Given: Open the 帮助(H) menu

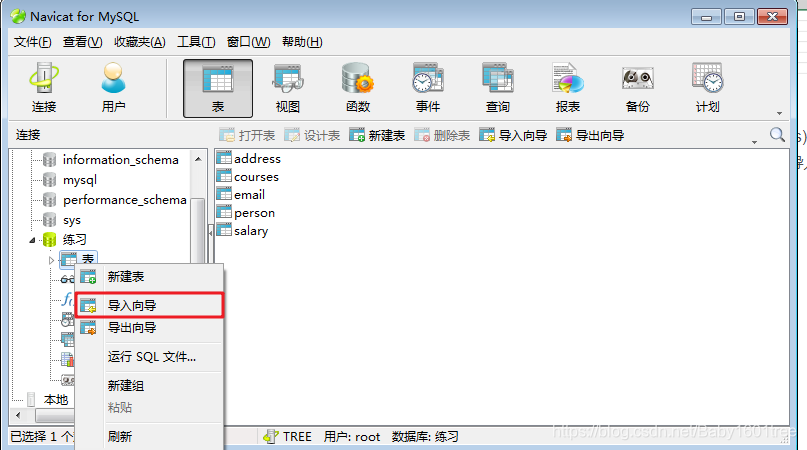Looking at the screenshot, I should [302, 42].
